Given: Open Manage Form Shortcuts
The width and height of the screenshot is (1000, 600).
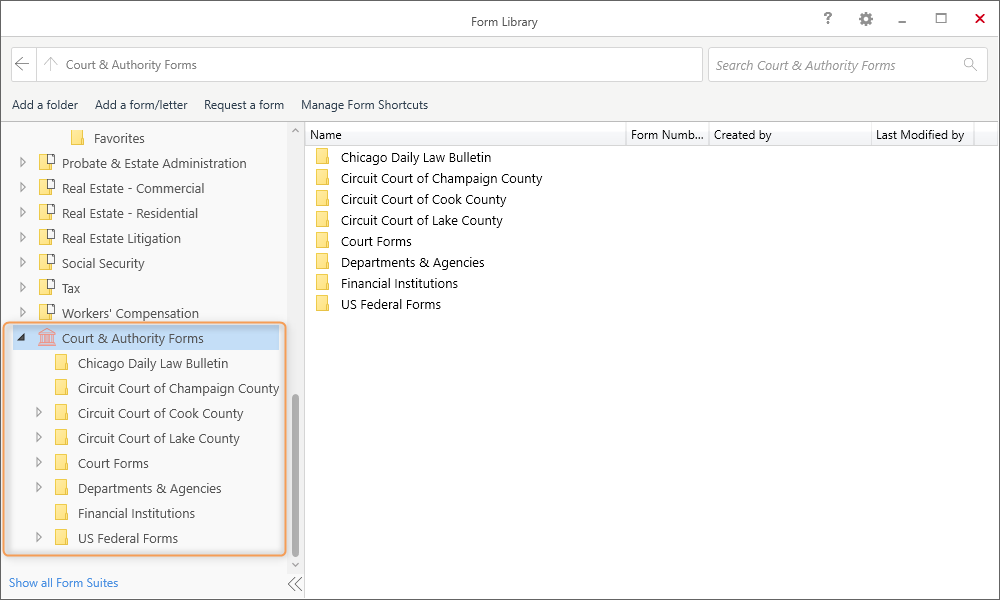Looking at the screenshot, I should (364, 105).
